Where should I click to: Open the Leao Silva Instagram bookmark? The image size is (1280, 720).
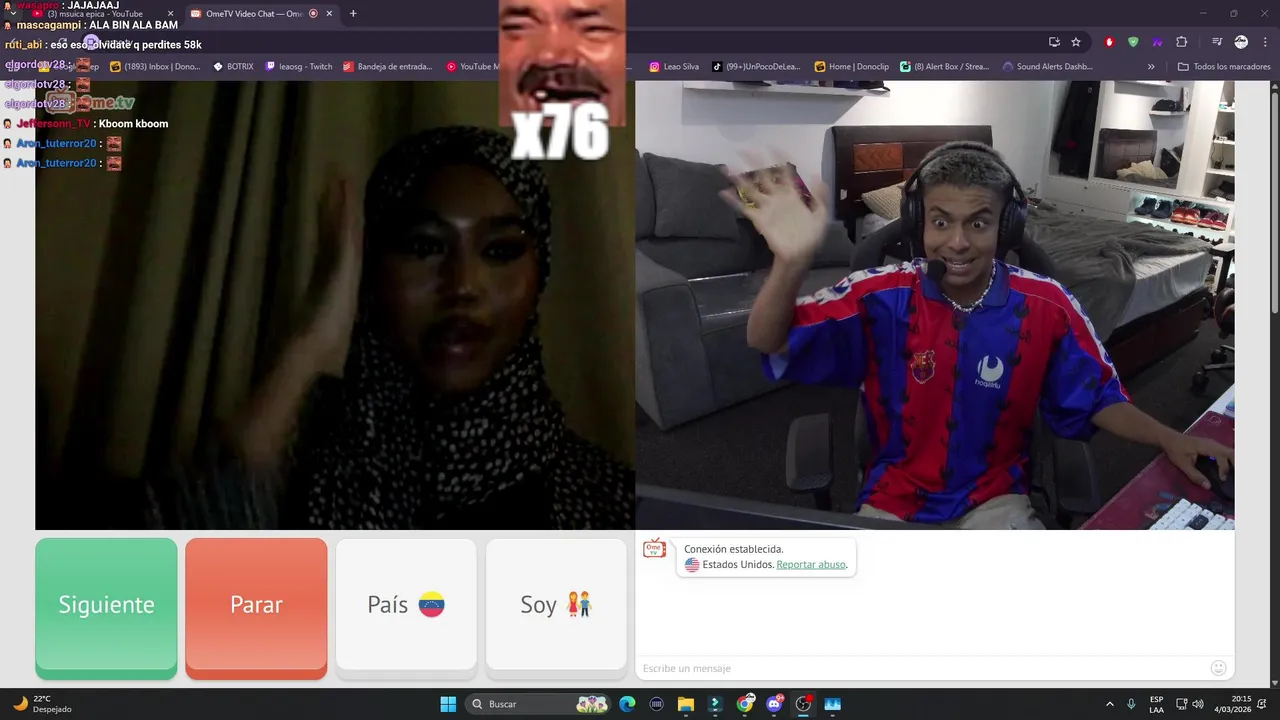point(674,67)
